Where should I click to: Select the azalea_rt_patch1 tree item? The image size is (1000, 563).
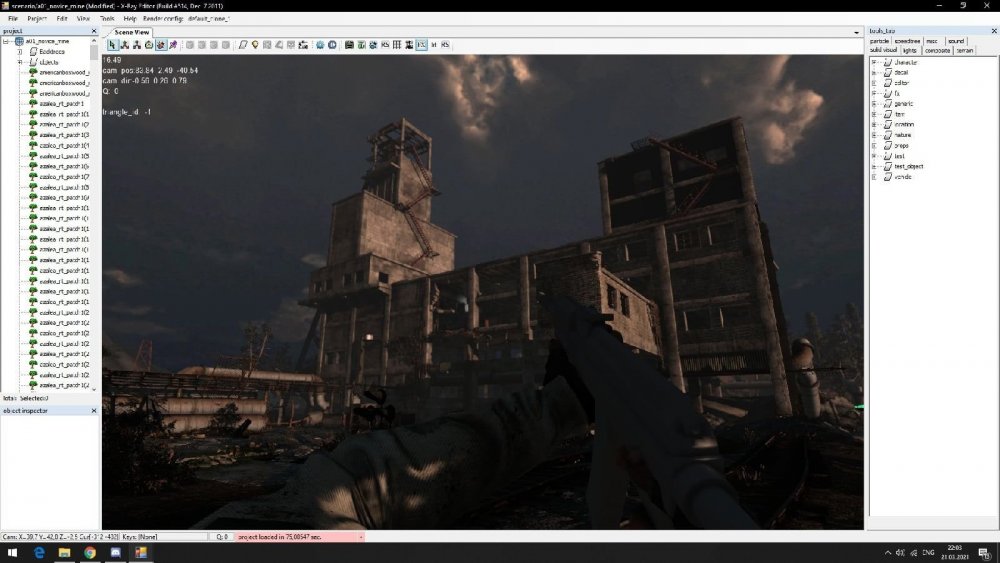(x=62, y=103)
